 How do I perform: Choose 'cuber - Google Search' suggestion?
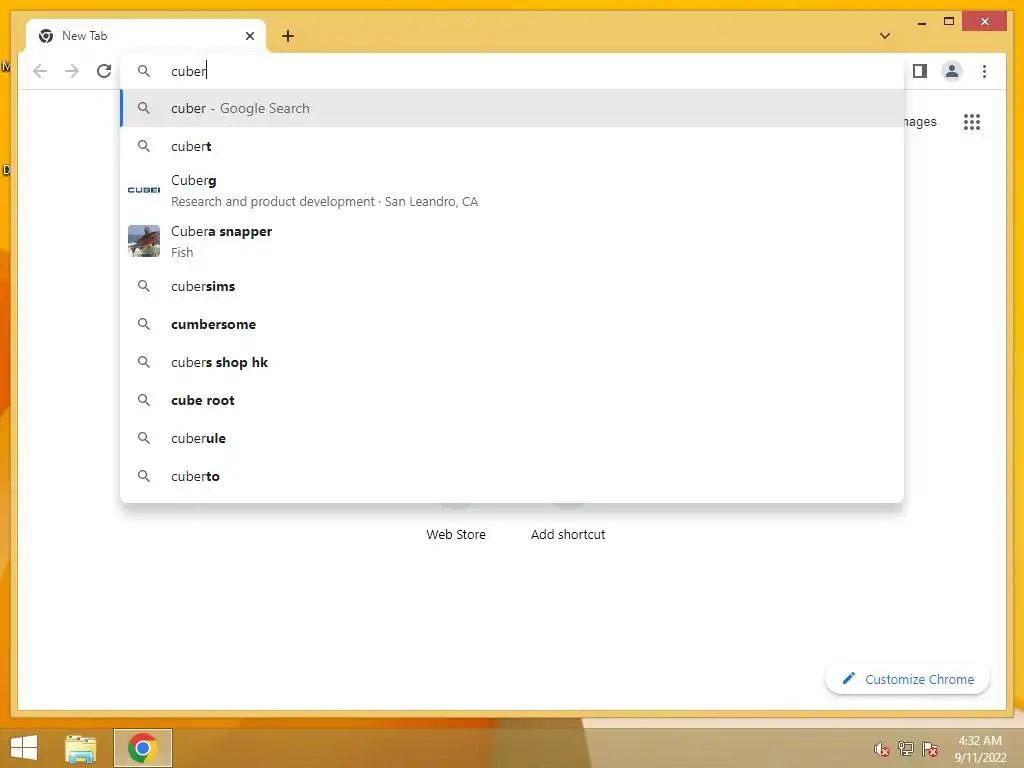[512, 108]
